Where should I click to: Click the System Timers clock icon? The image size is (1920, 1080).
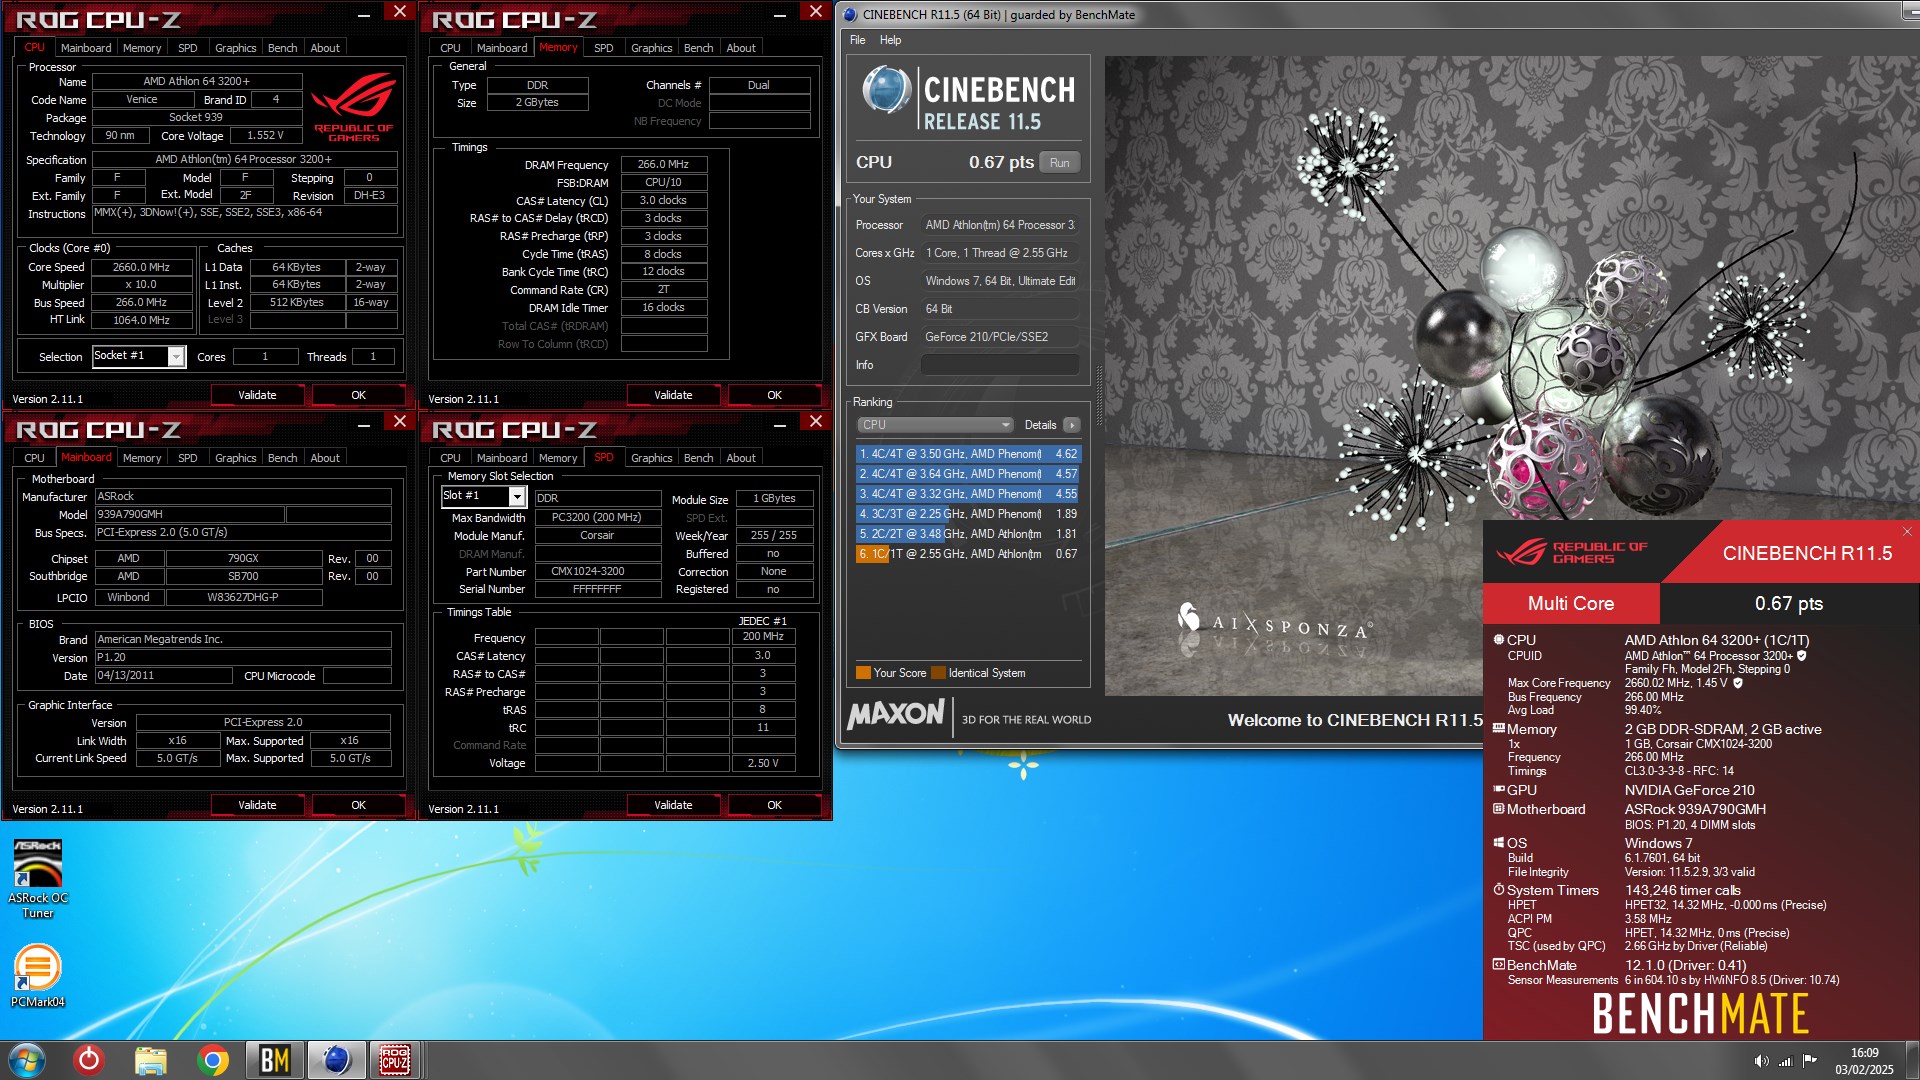(x=1499, y=890)
